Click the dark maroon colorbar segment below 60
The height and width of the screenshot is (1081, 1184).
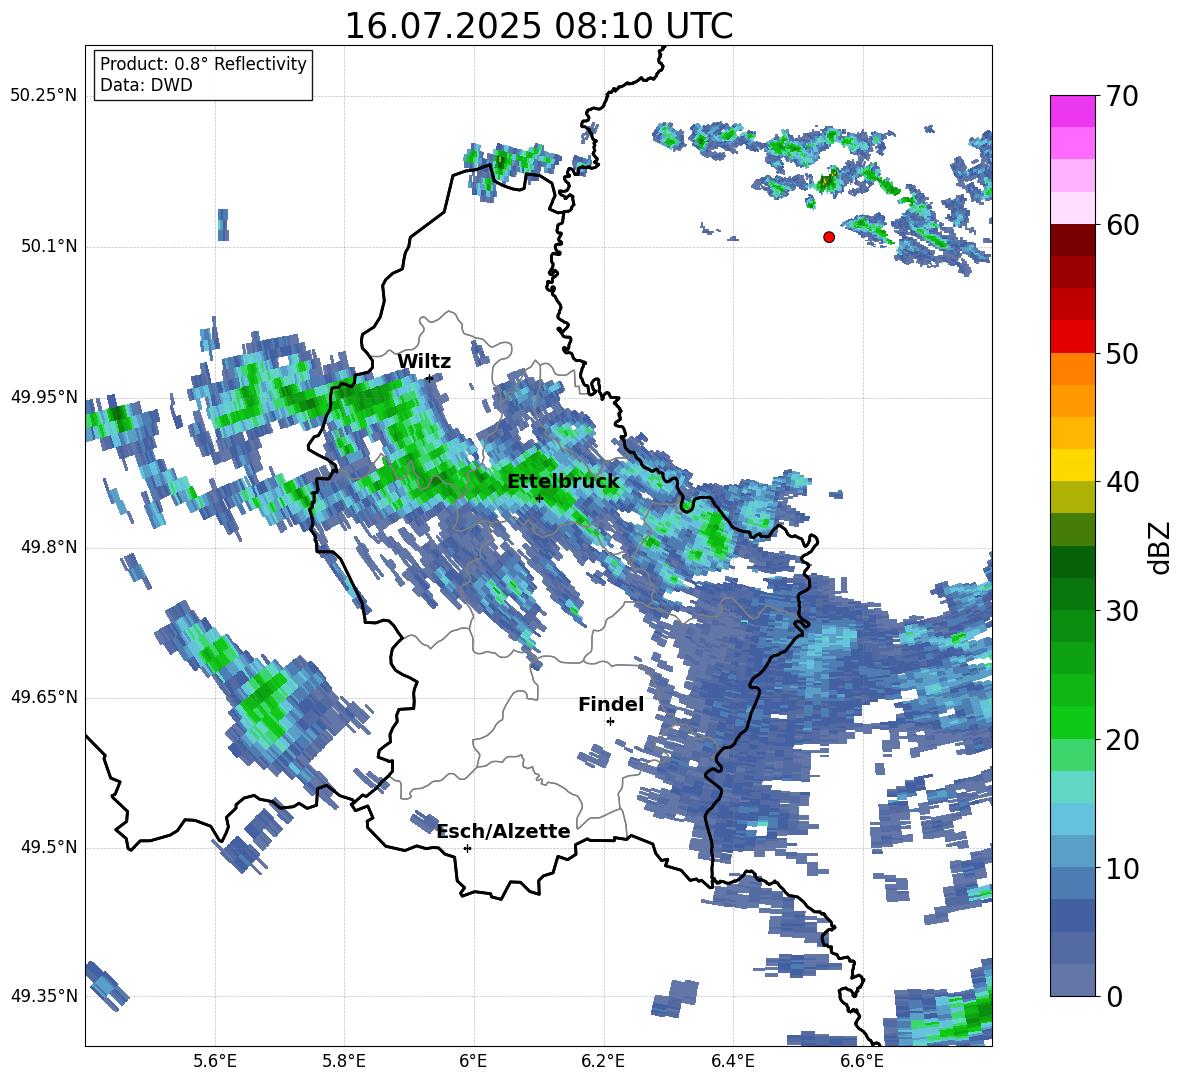pyautogui.click(x=1072, y=240)
